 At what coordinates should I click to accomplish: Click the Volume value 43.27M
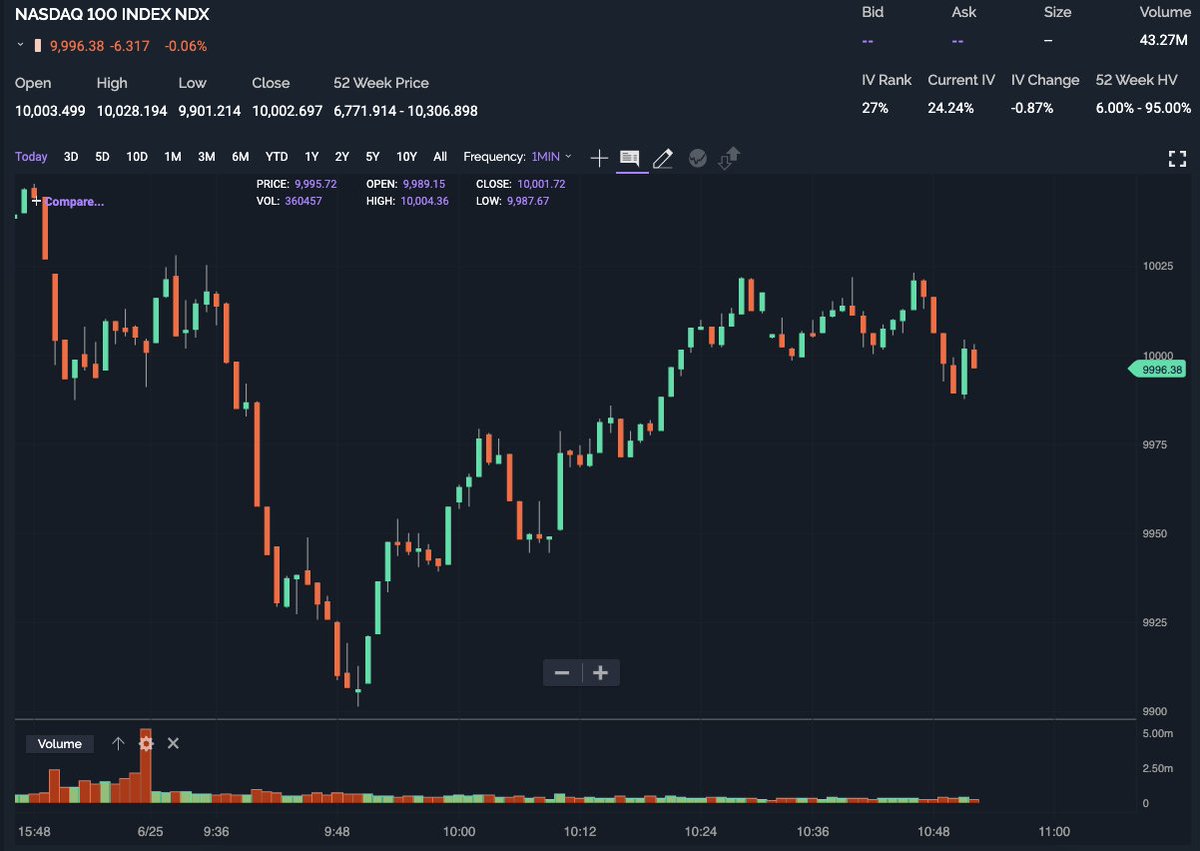1164,41
